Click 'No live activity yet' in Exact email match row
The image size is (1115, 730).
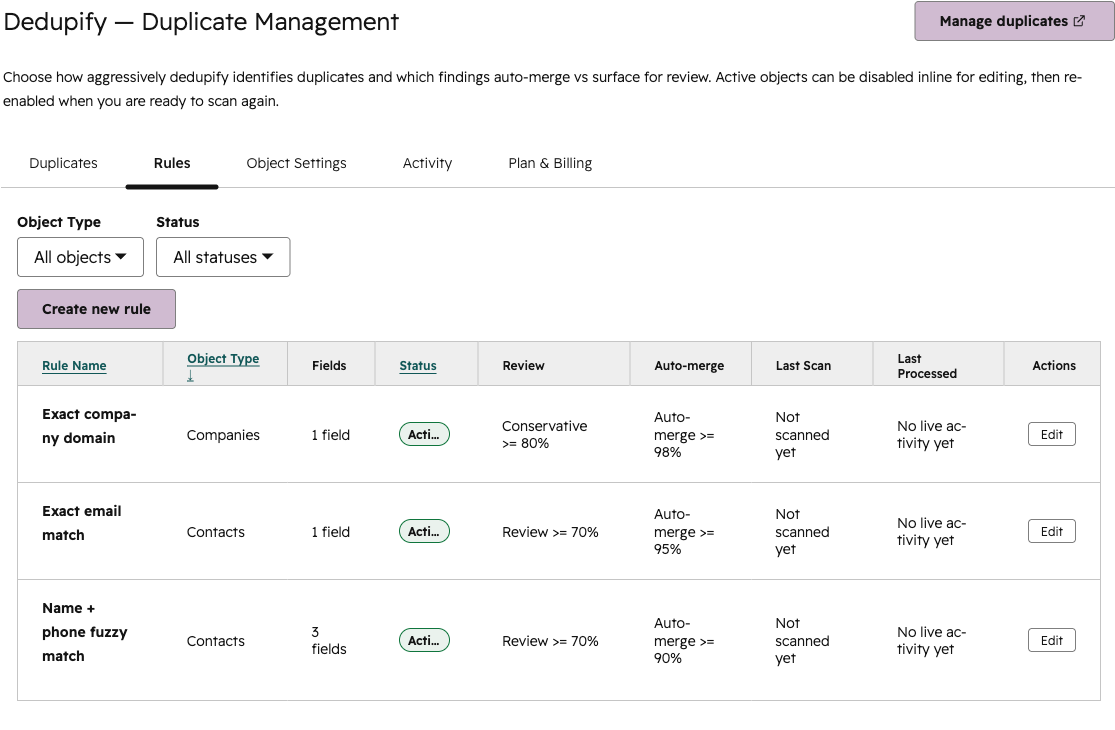932,532
